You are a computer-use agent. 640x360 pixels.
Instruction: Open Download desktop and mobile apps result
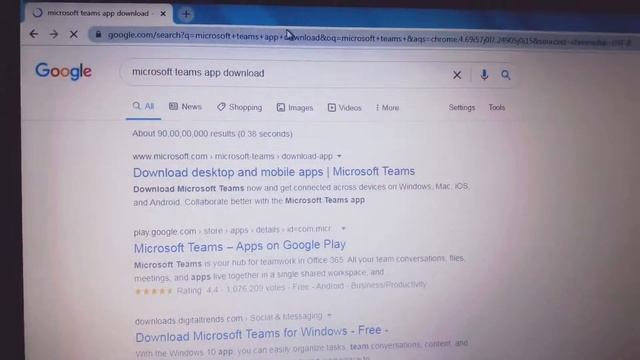(x=274, y=172)
